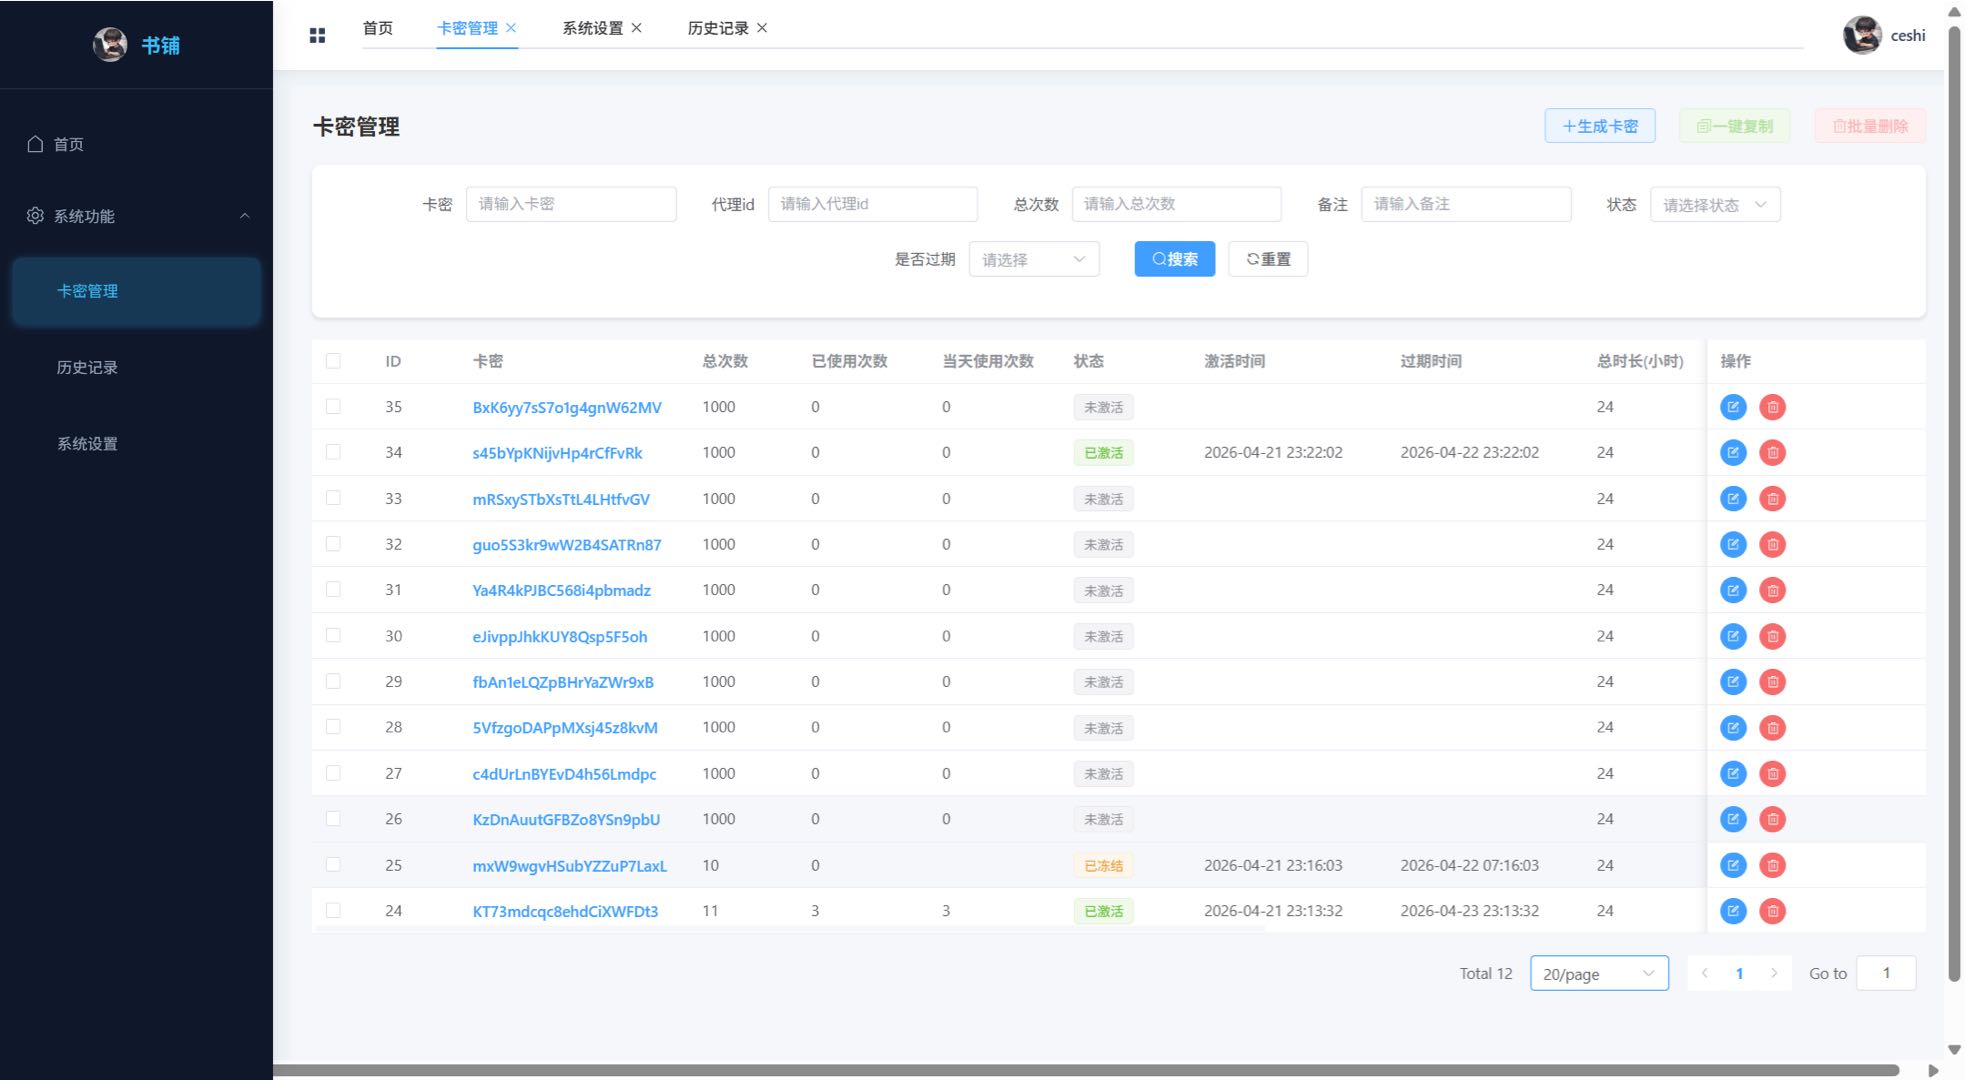Check the checkbox for row ID 26
Viewport: 1966px width, 1080px height.
(333, 819)
